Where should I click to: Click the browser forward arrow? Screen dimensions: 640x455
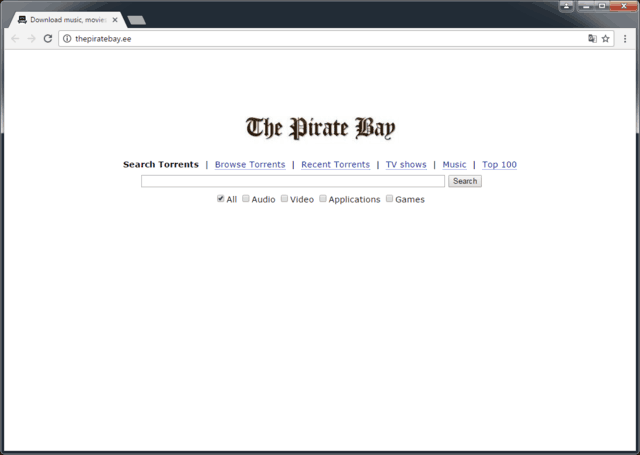point(31,39)
